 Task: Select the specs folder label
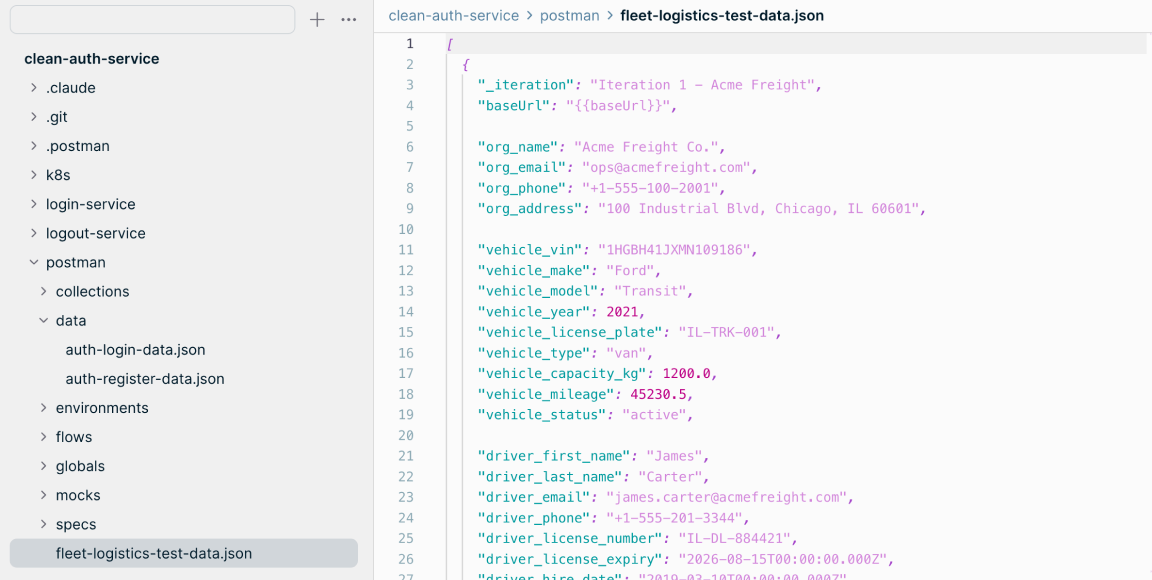tap(76, 525)
